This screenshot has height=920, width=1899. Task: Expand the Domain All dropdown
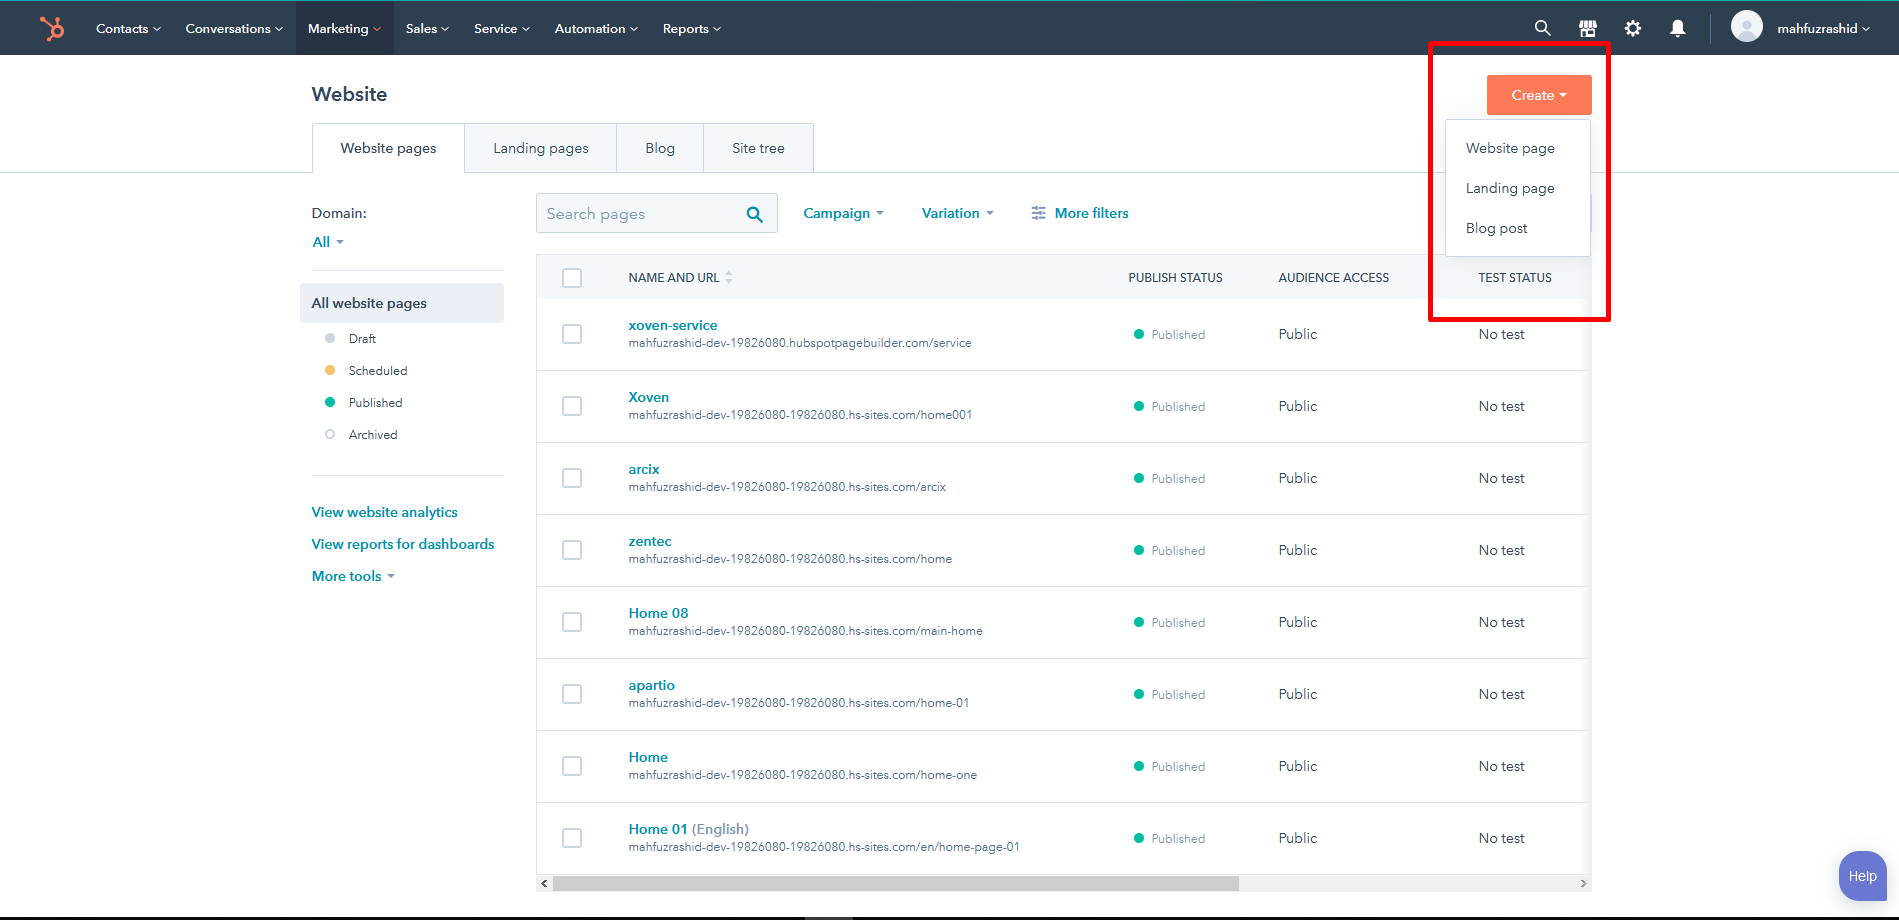click(327, 242)
